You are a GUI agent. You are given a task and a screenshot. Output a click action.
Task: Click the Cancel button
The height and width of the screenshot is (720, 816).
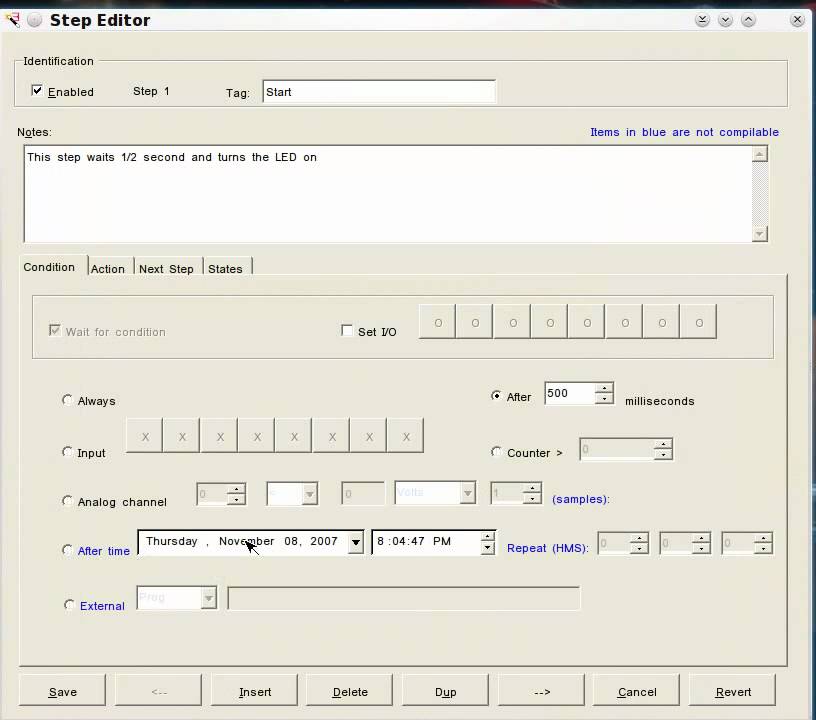click(x=636, y=691)
